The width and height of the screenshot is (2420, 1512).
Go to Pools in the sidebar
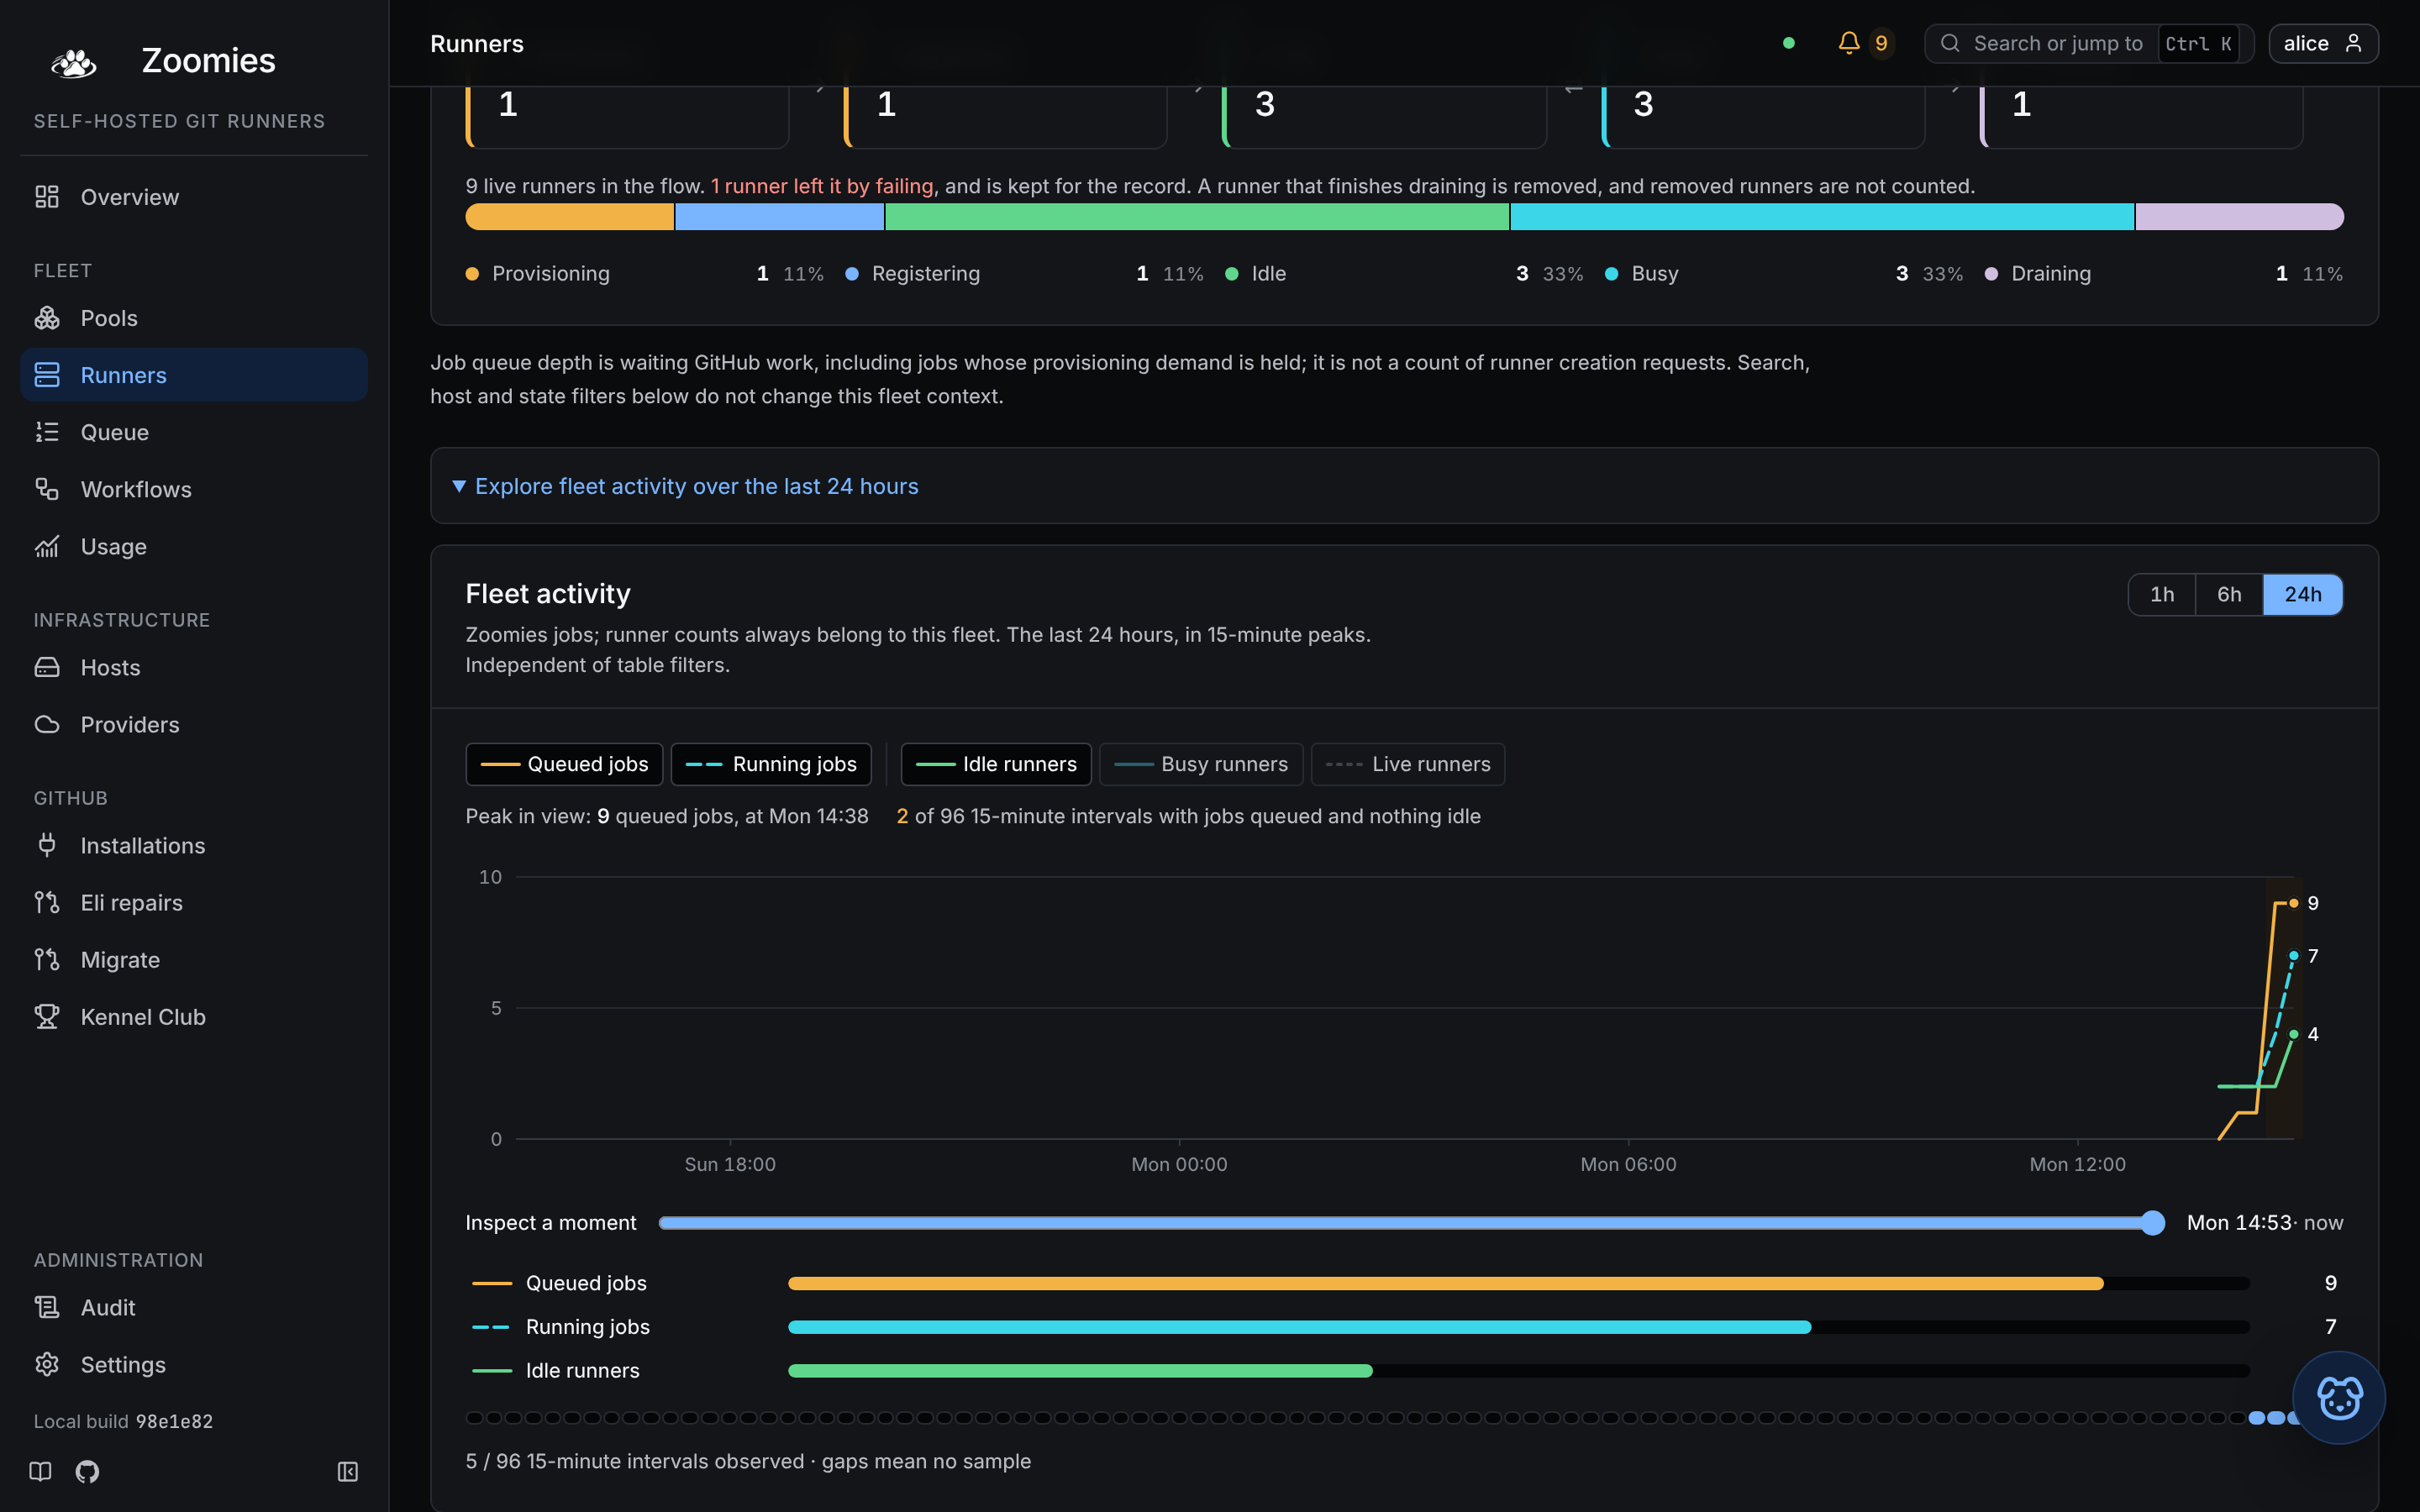pos(194,318)
